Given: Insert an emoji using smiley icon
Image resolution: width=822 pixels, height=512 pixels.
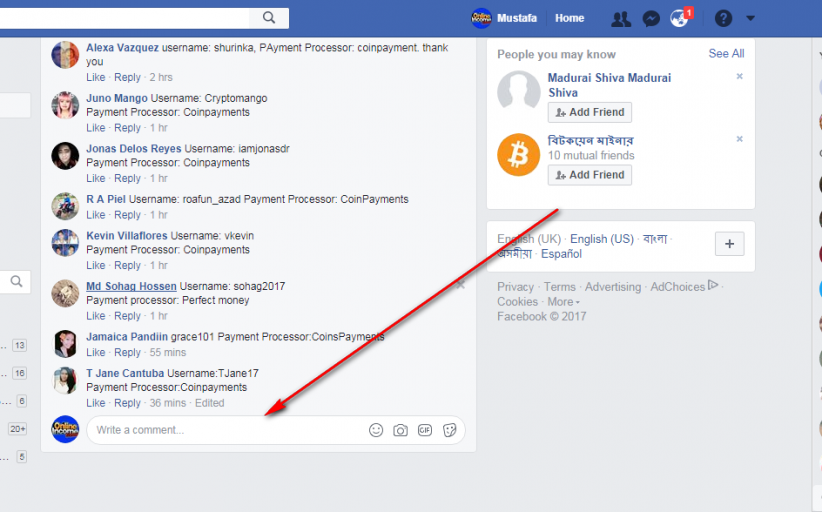Looking at the screenshot, I should [376, 430].
